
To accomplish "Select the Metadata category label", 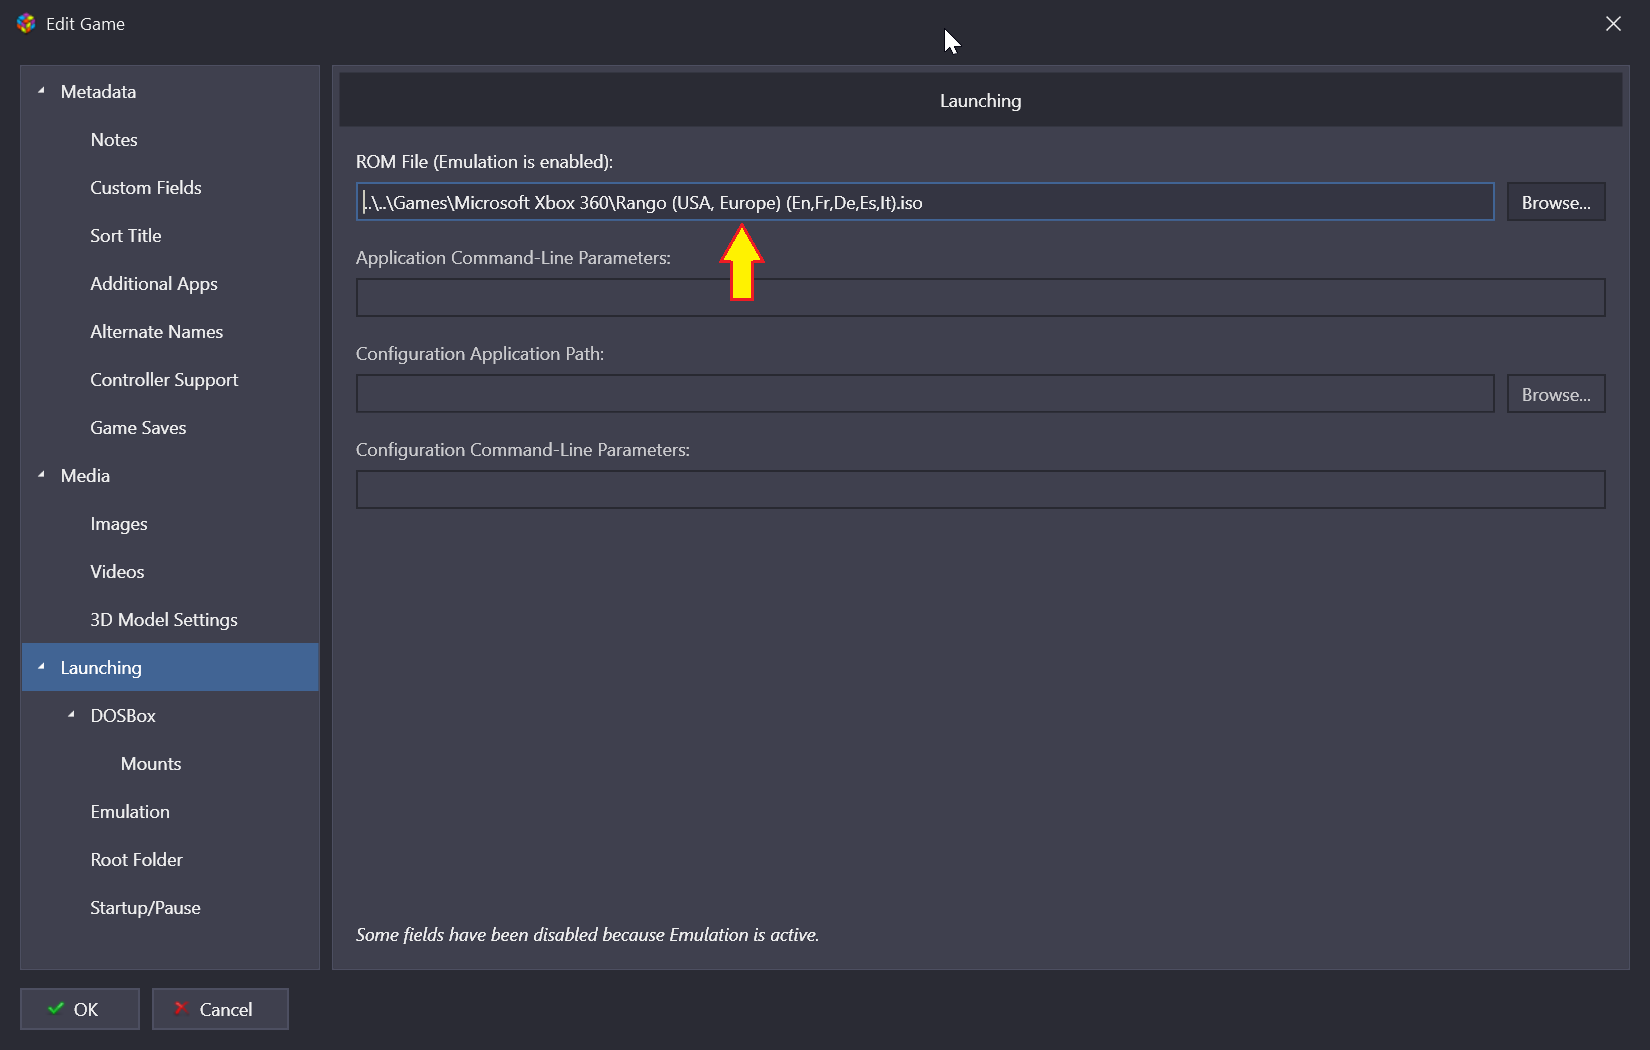I will [98, 92].
